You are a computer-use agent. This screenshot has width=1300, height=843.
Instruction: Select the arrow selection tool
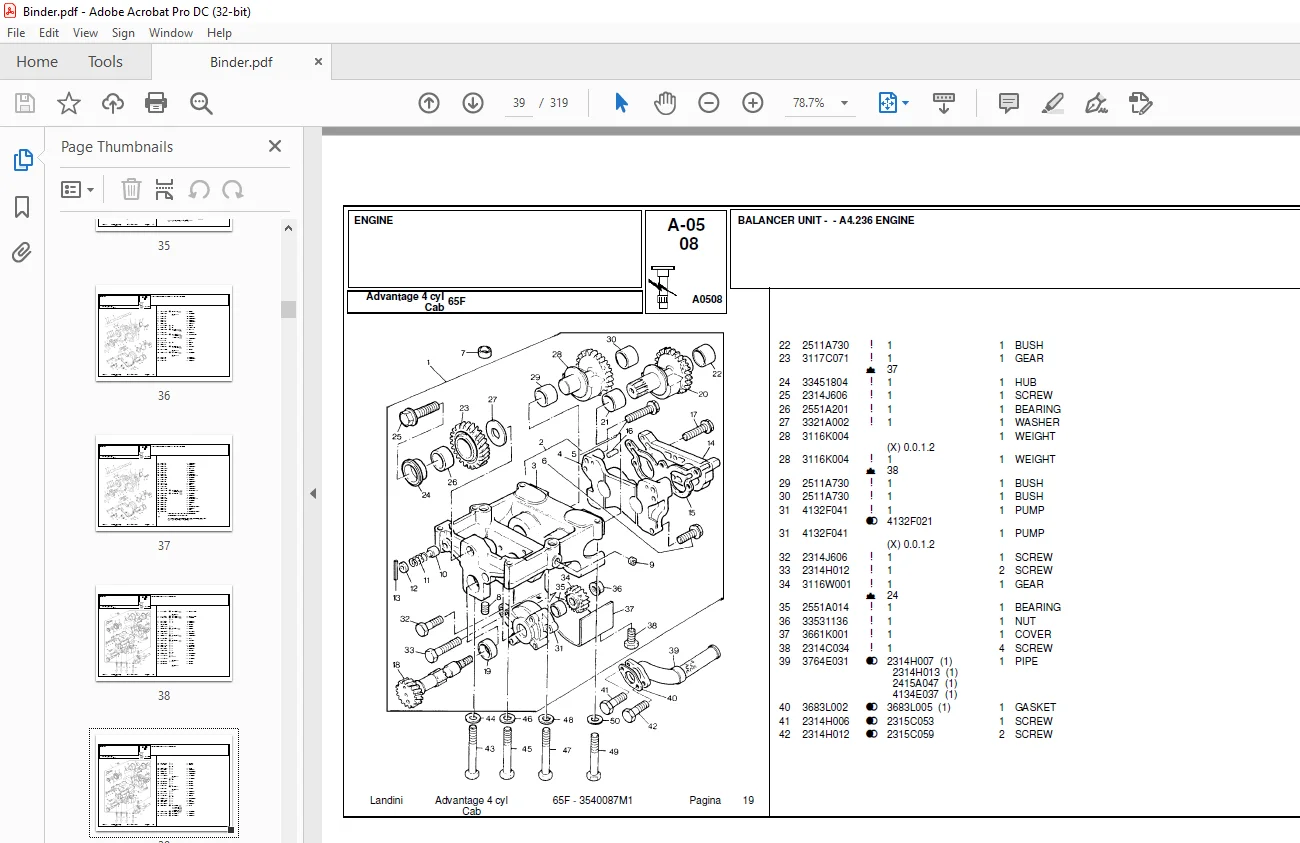click(x=621, y=103)
